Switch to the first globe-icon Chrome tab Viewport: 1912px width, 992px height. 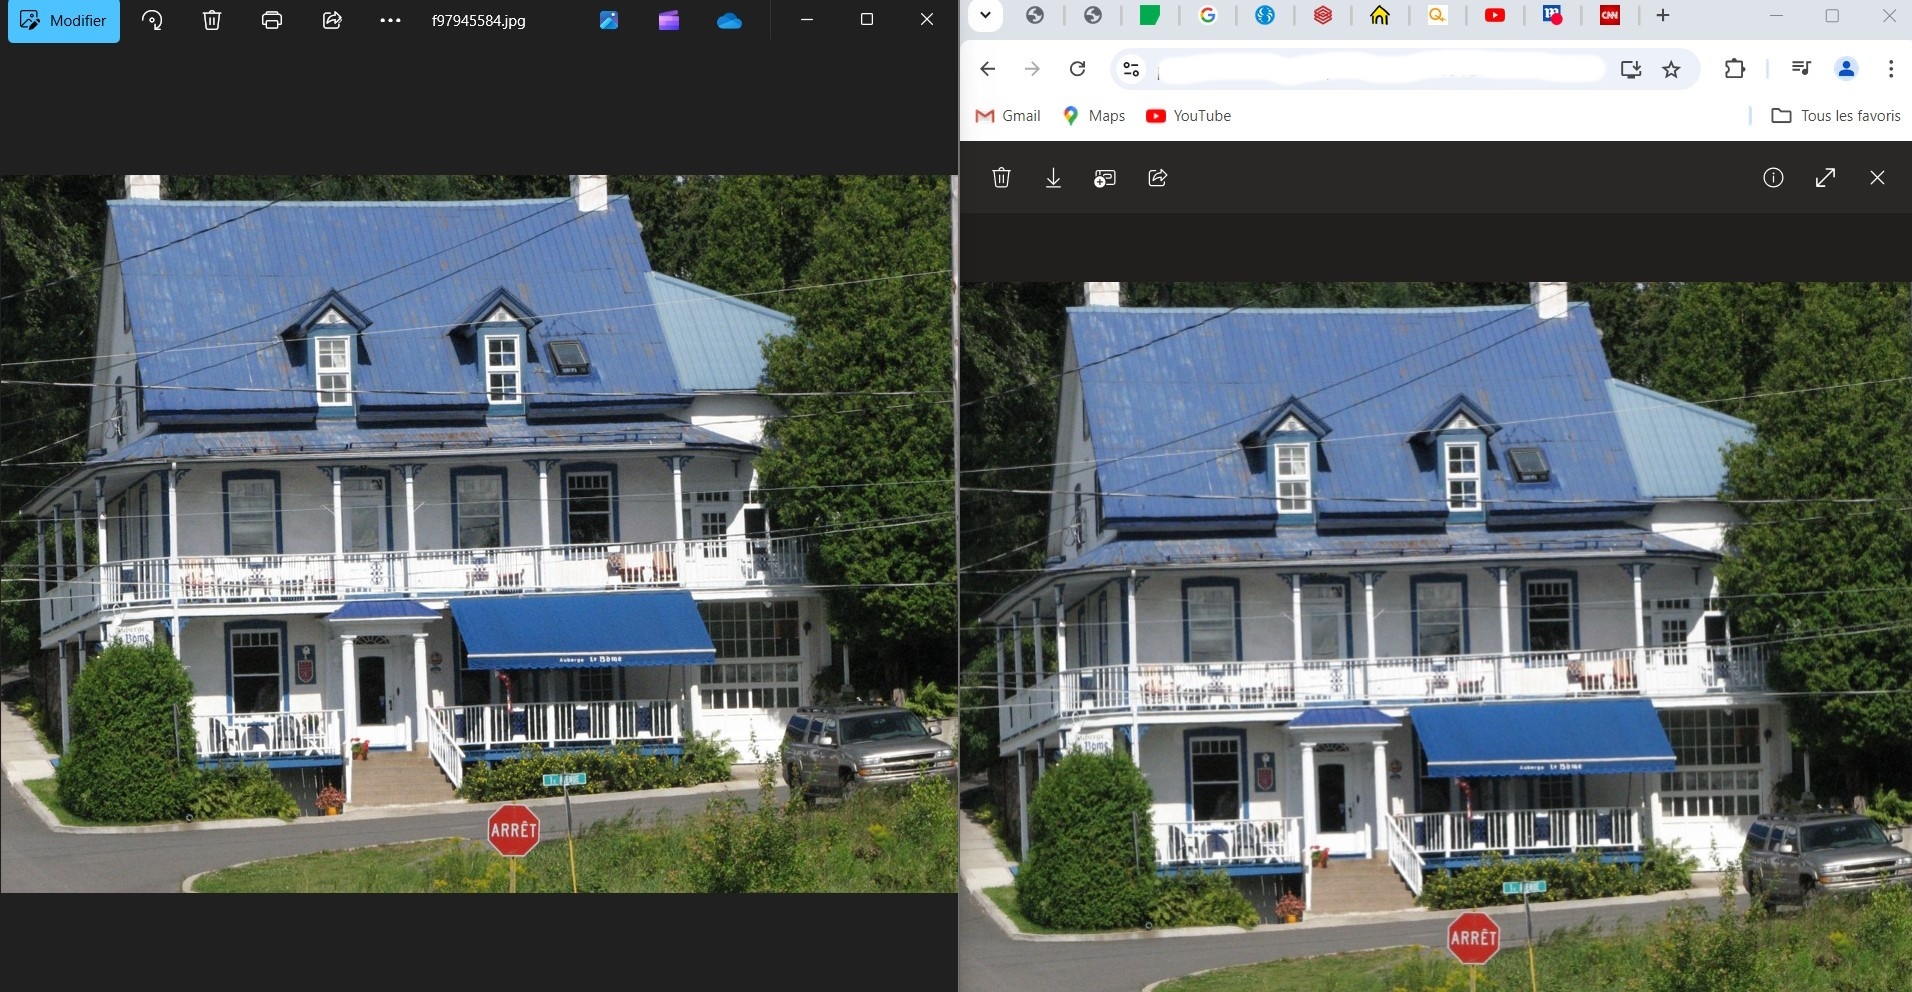point(1035,15)
